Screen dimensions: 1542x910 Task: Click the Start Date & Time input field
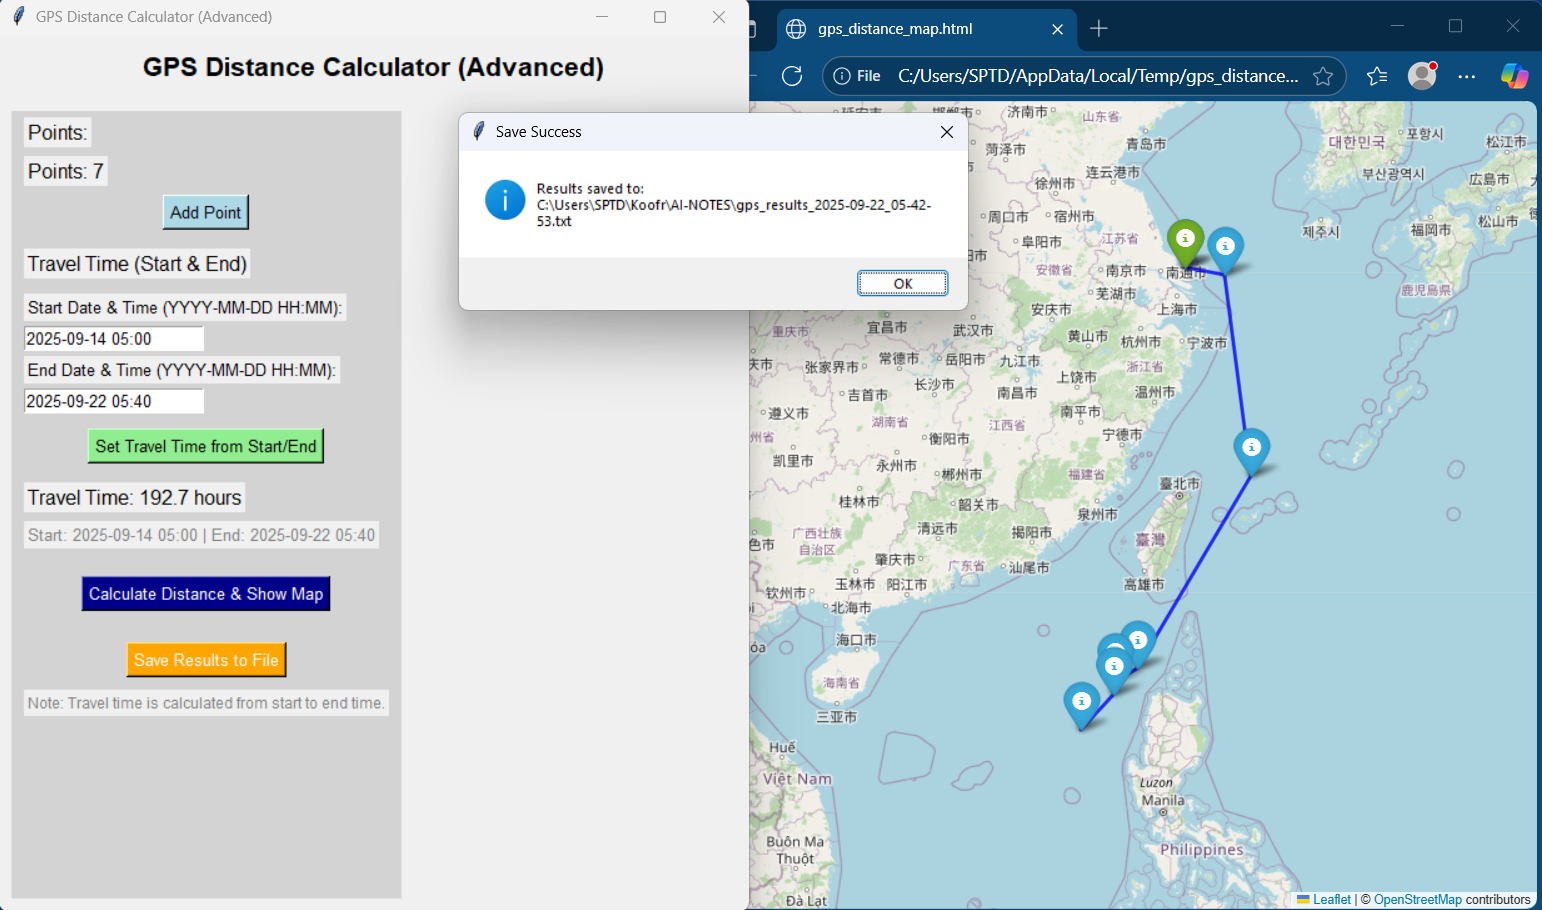(113, 338)
